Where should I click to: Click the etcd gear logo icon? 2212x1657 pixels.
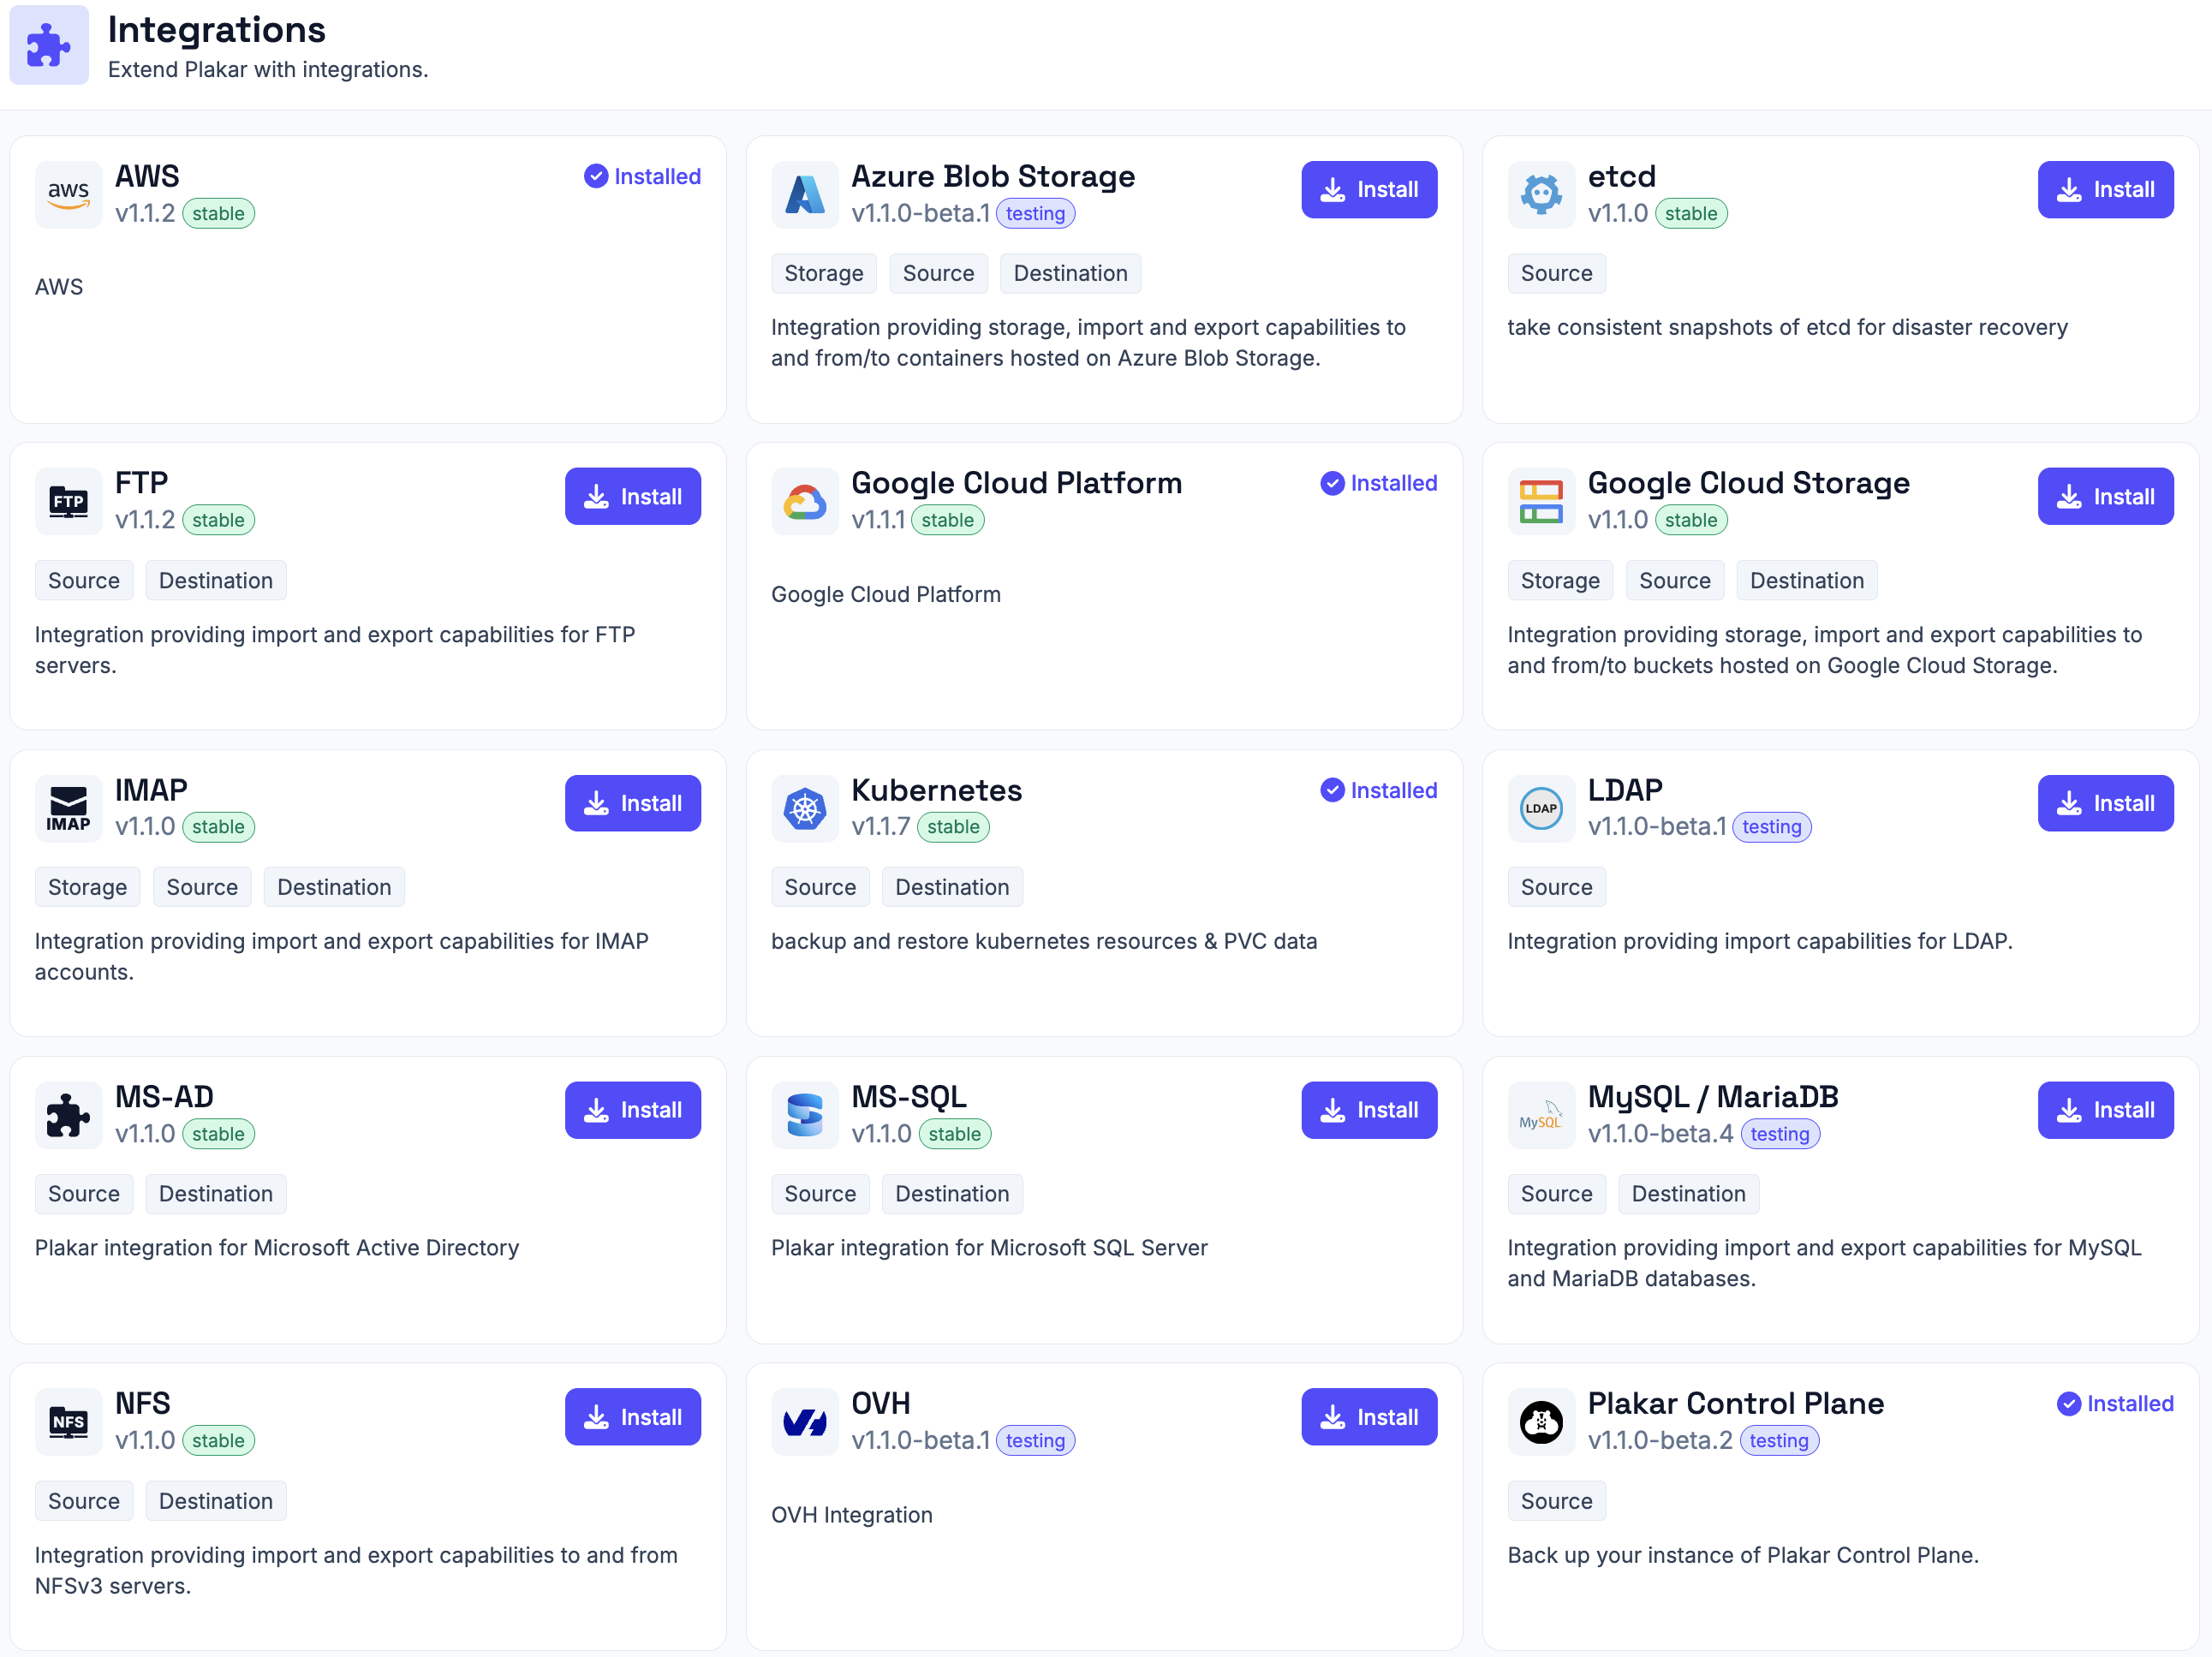tap(1541, 194)
